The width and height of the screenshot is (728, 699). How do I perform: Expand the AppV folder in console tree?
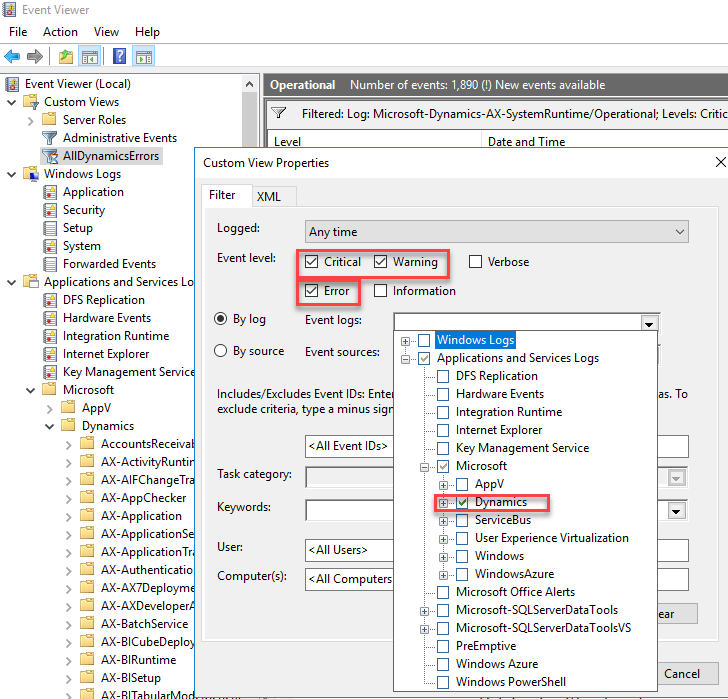(50, 408)
